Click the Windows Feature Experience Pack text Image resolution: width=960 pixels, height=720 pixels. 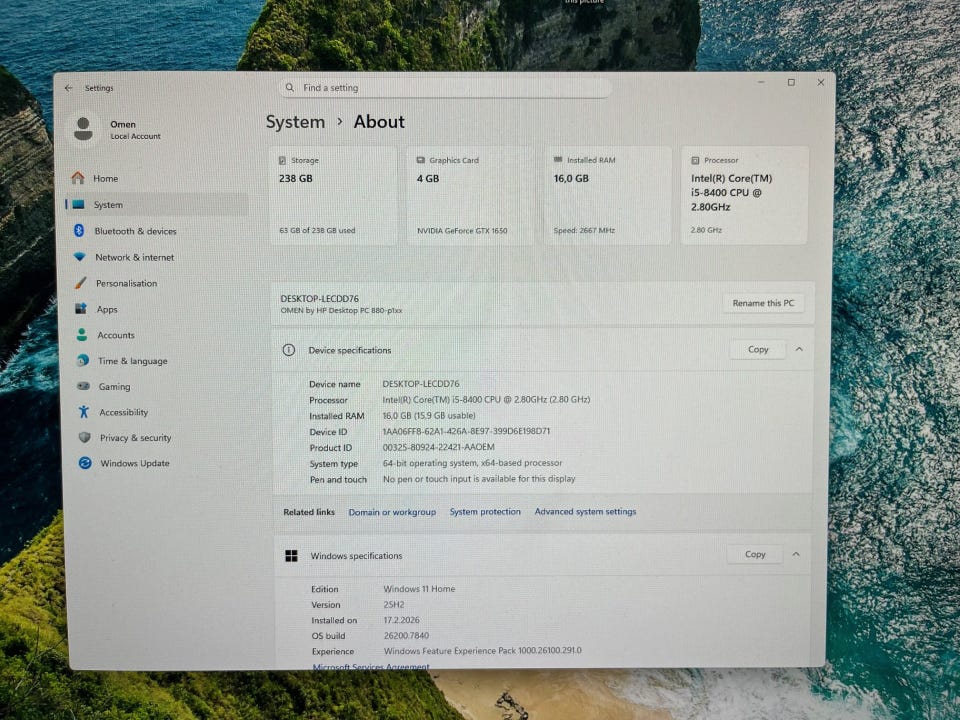[482, 651]
